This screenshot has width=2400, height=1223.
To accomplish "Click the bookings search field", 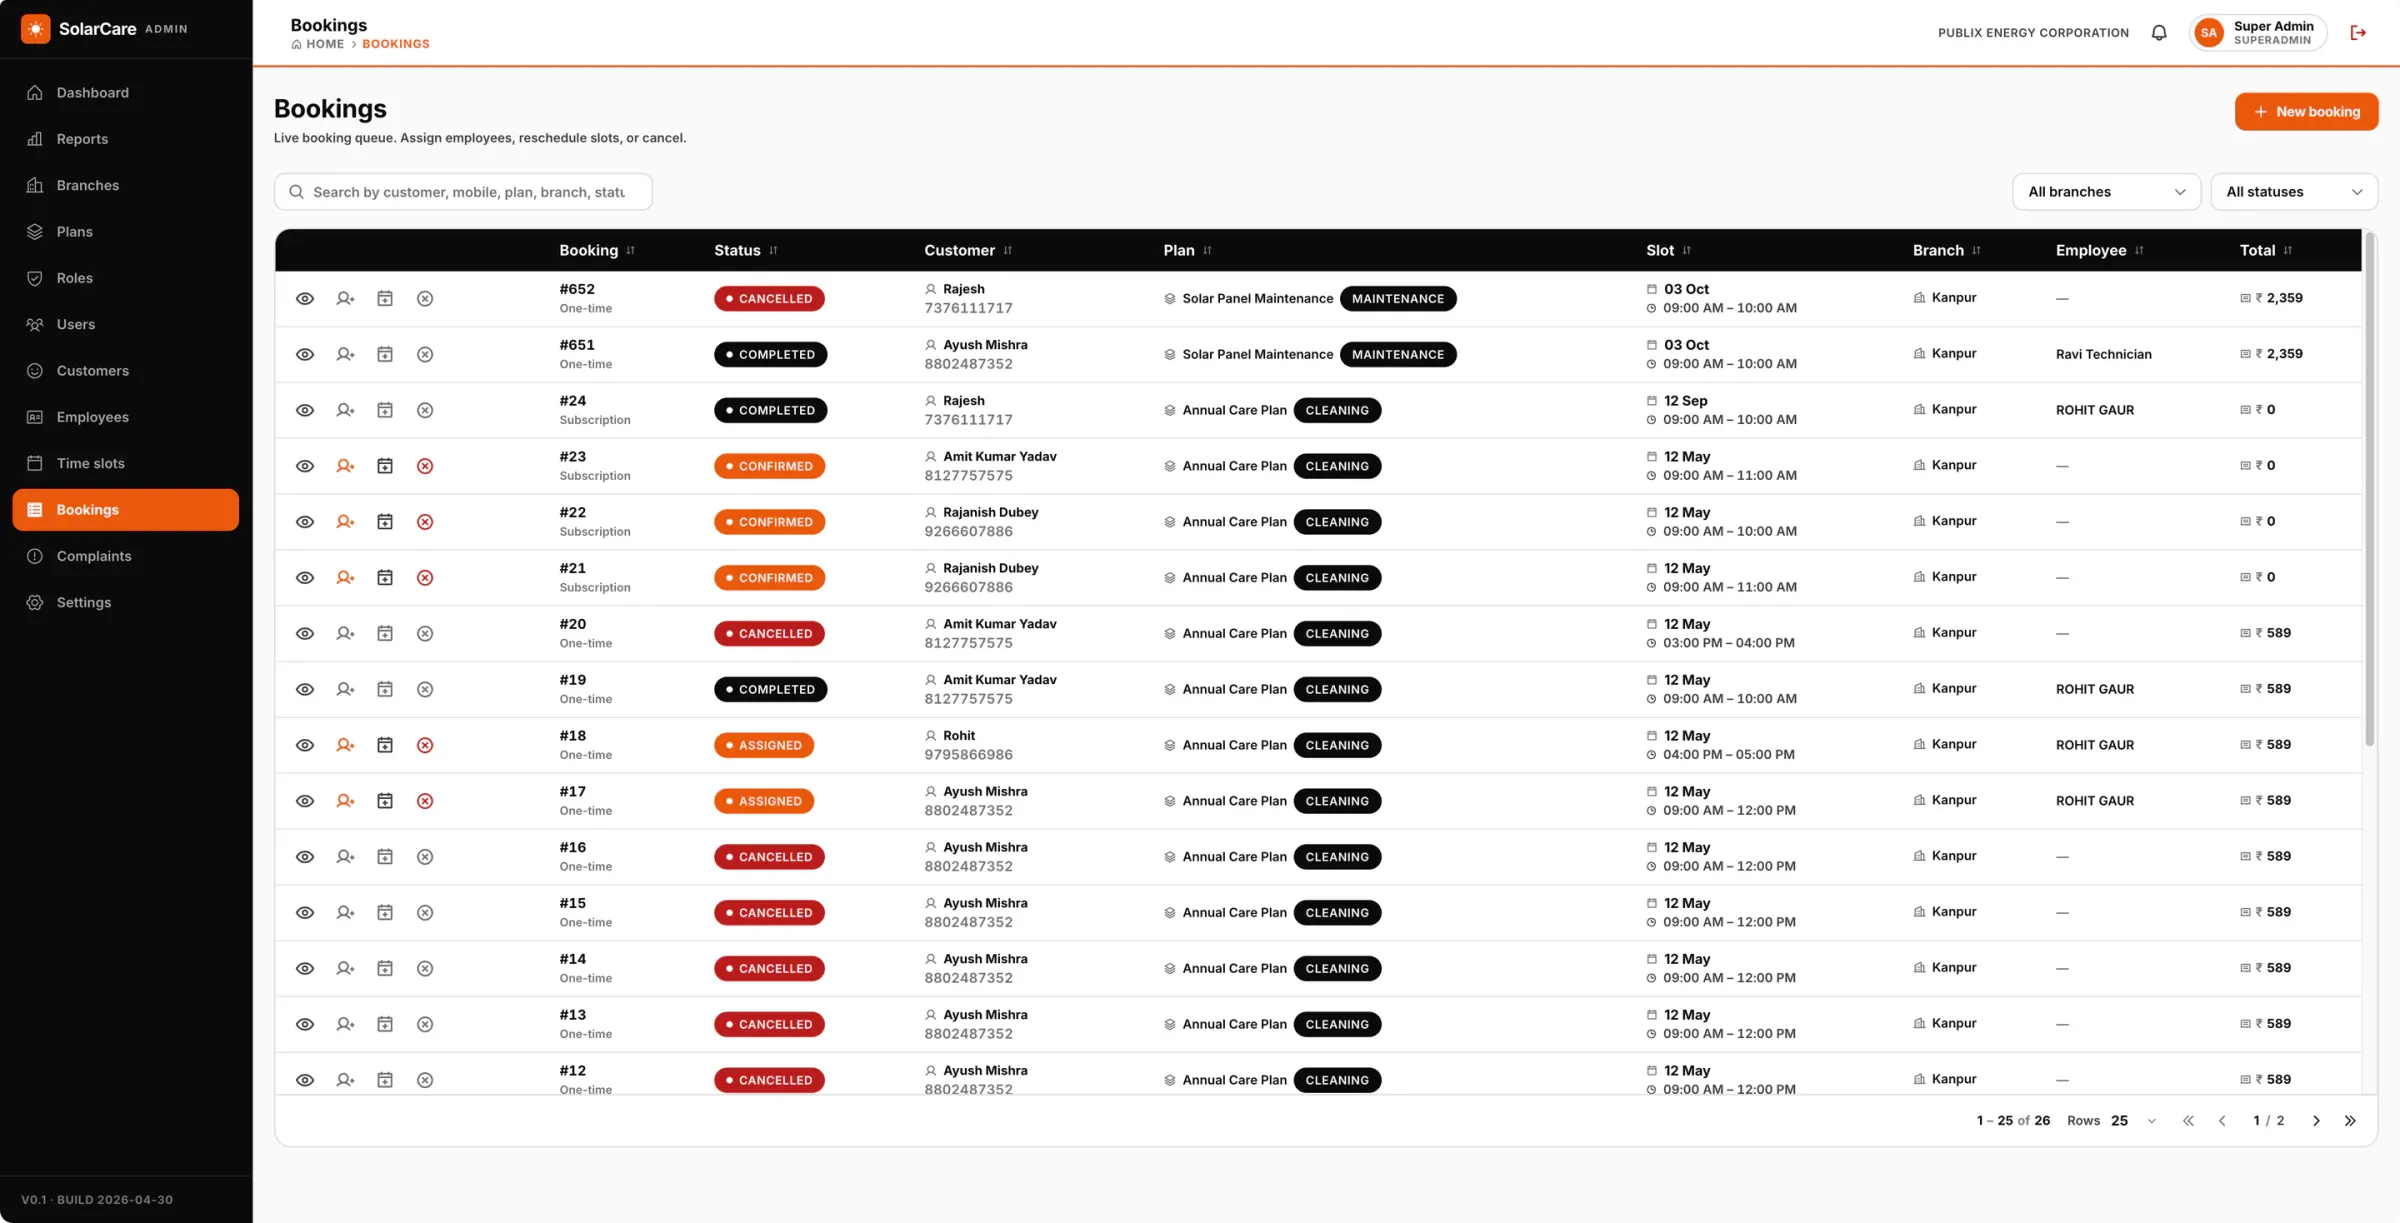I will click(x=463, y=192).
